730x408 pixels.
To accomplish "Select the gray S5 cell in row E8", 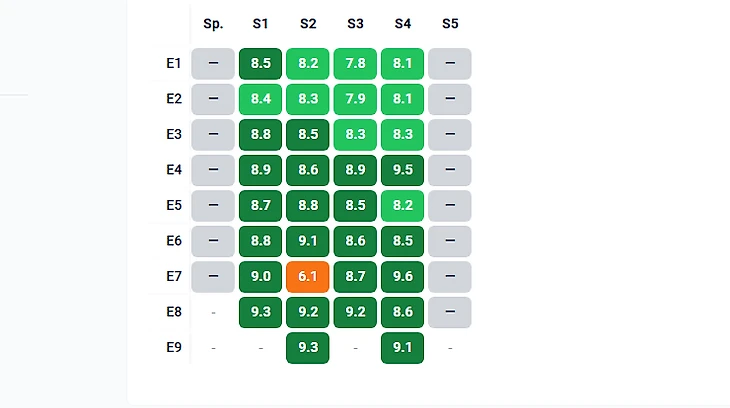I will click(450, 312).
